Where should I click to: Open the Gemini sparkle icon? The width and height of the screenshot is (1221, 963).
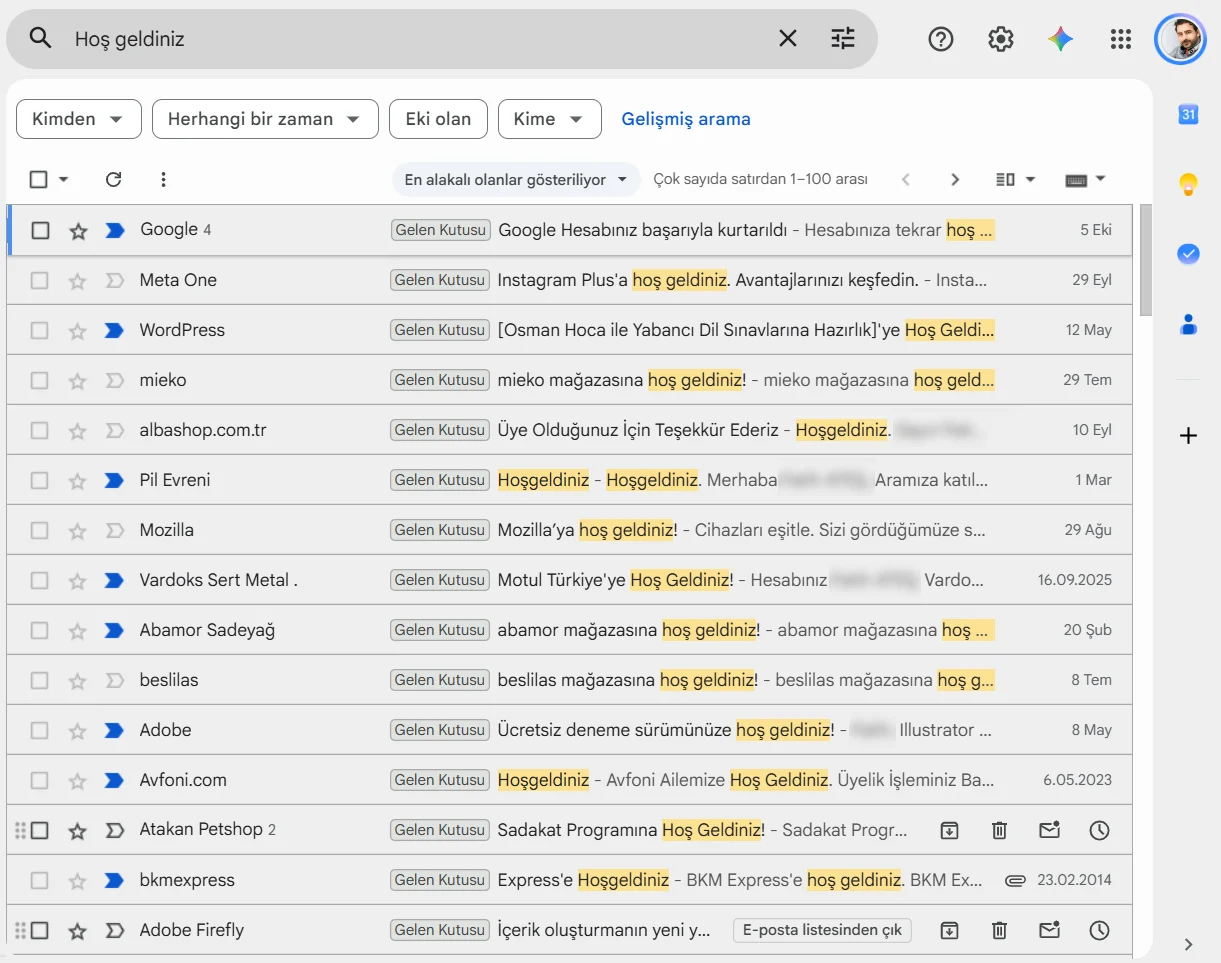1061,39
